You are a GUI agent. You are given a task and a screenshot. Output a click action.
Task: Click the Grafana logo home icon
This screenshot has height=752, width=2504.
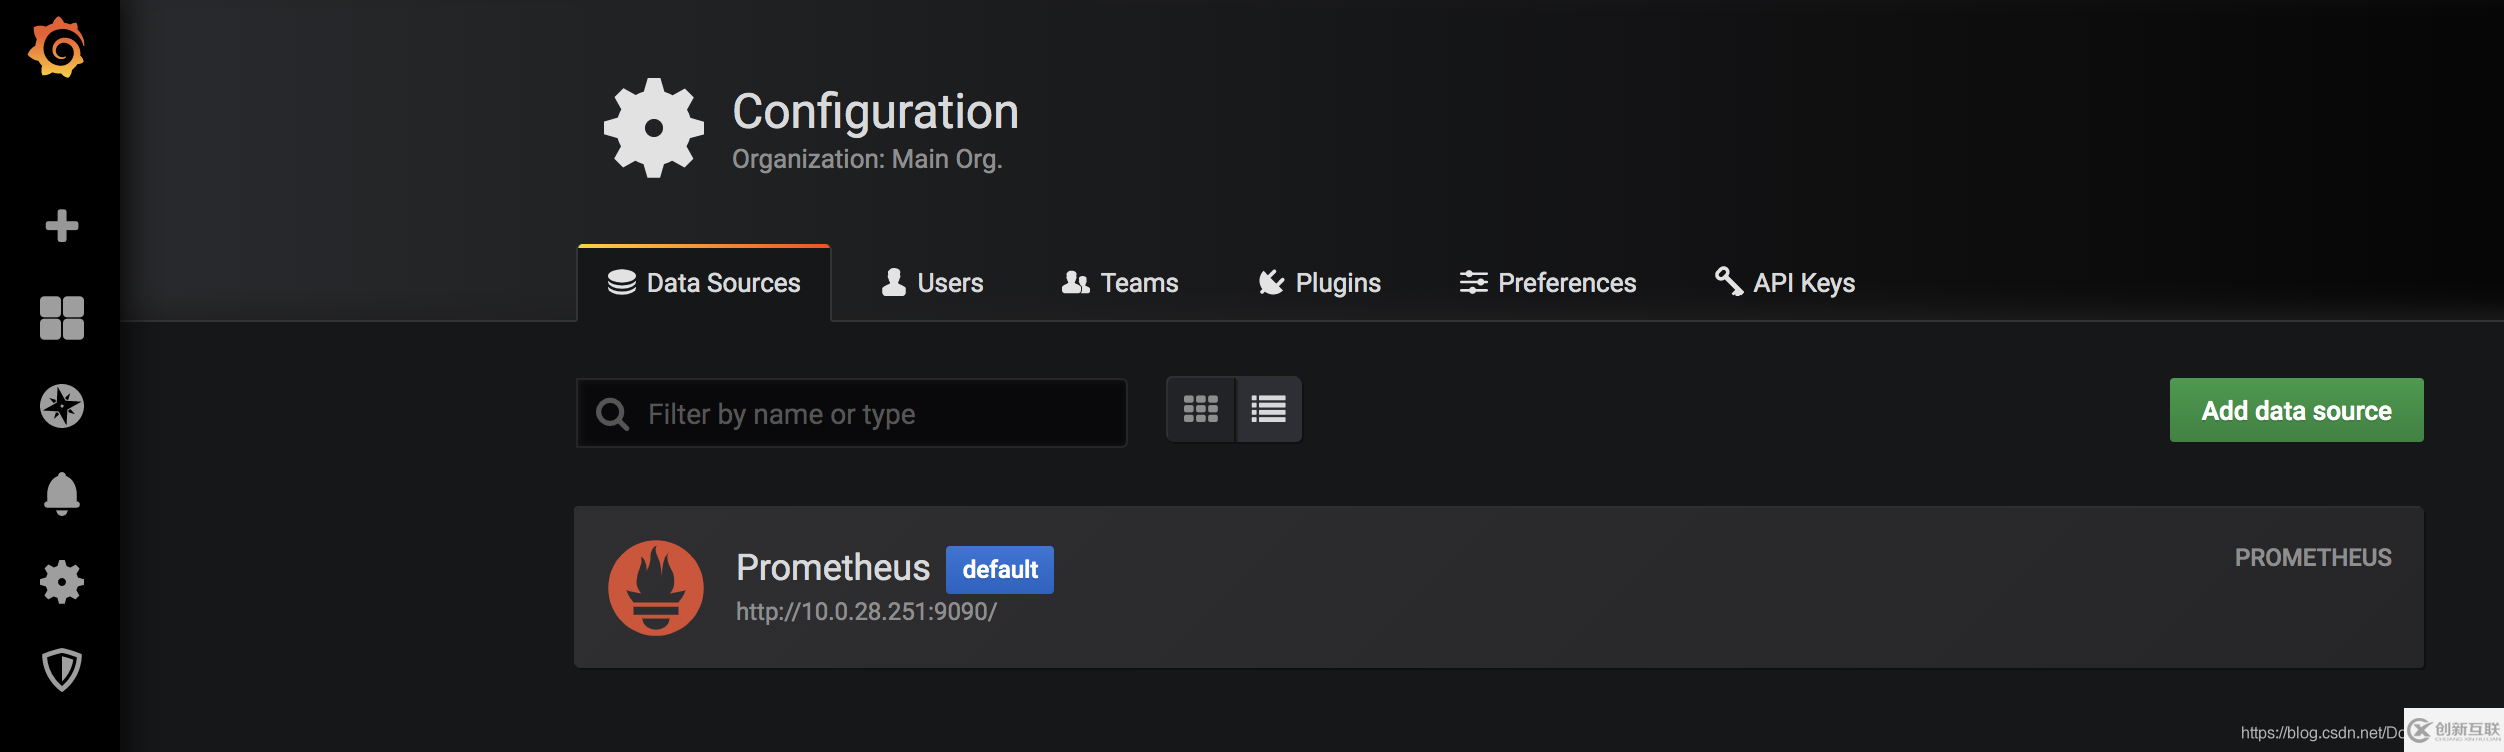click(x=57, y=48)
